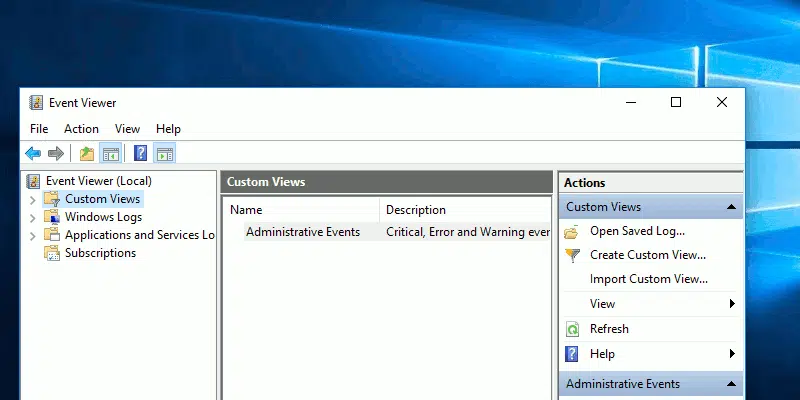The image size is (800, 400).
Task: Toggle the Show/Hide Action Pane icon
Action: tap(165, 153)
